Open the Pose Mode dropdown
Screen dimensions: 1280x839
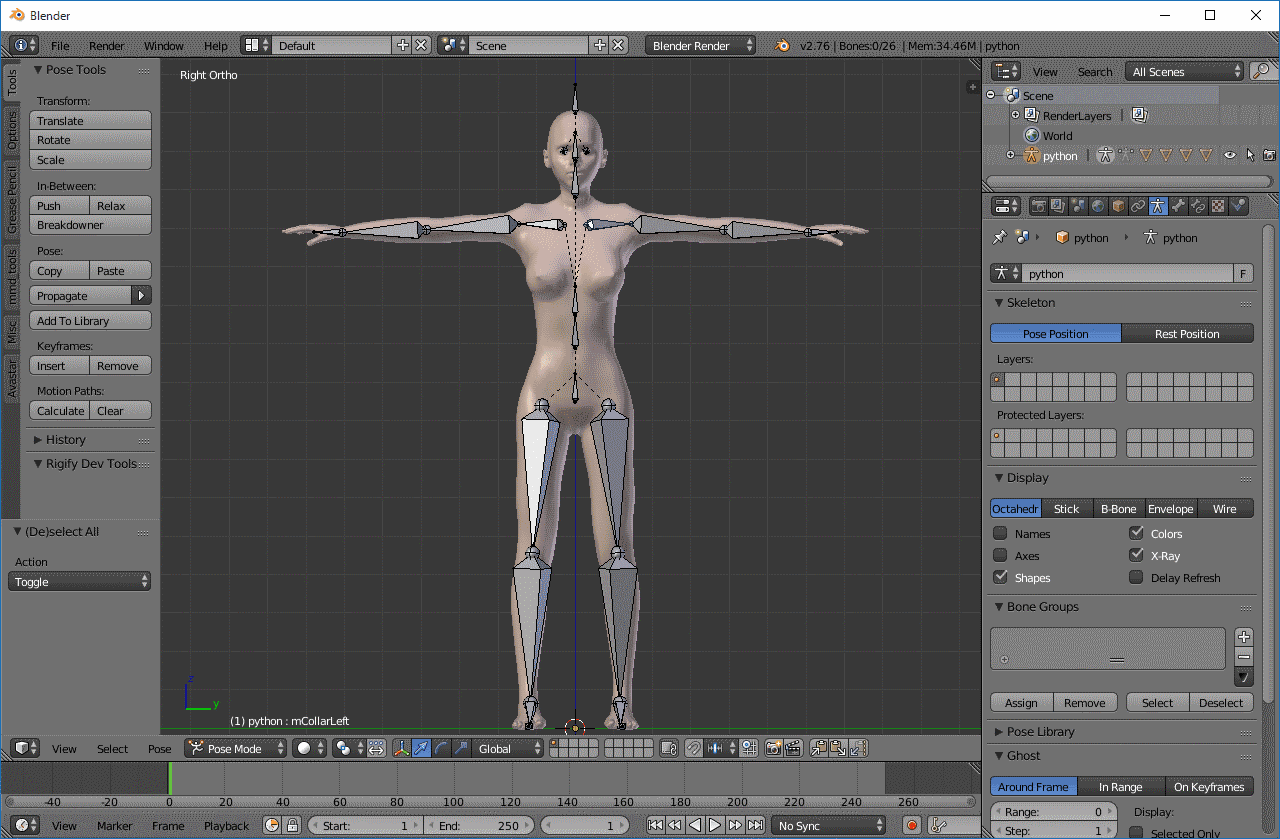[235, 748]
